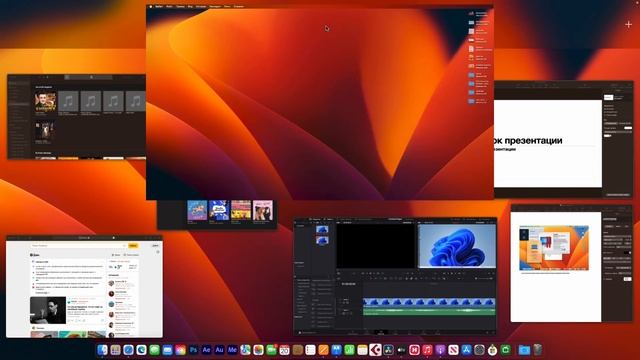Click the first album cover in Music window

pos(45,102)
